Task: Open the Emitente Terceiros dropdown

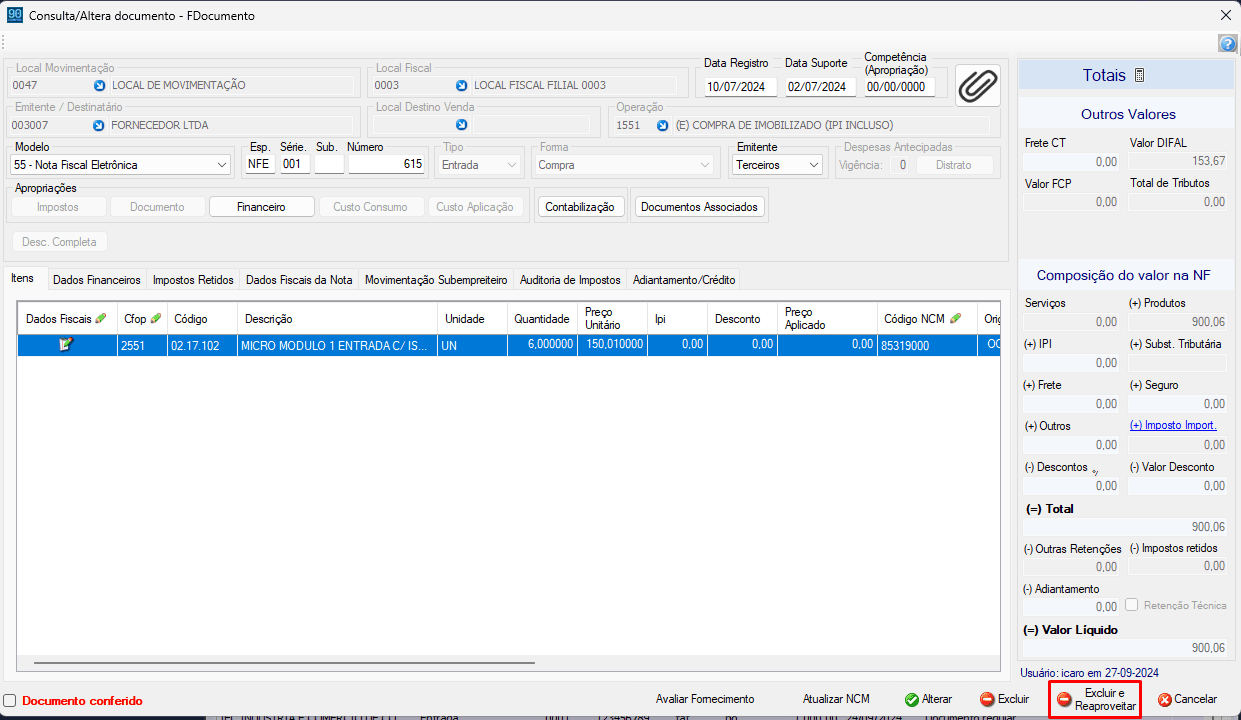Action: [812, 165]
